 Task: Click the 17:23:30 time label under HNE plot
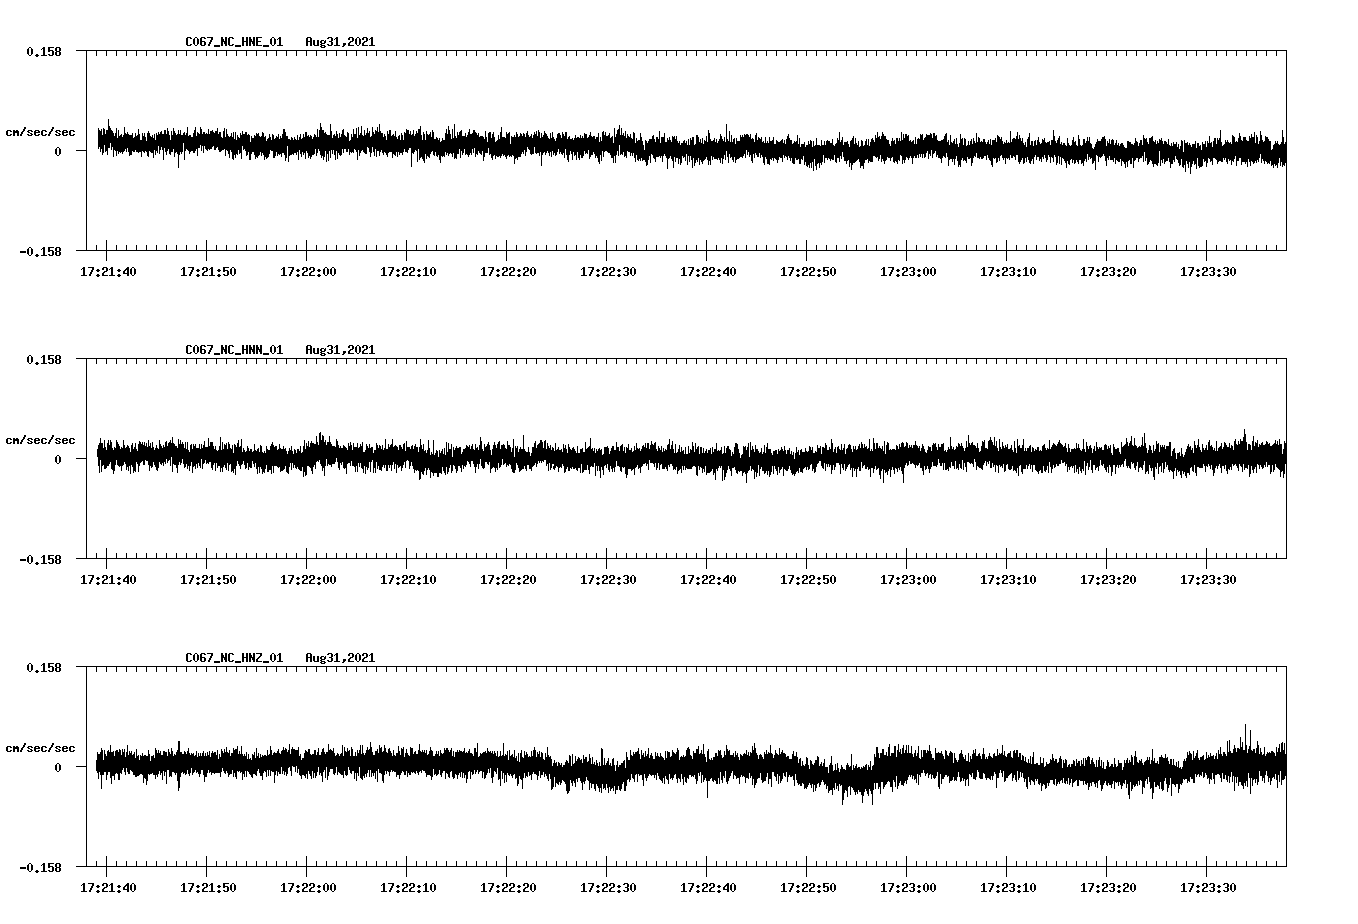pos(1208,271)
